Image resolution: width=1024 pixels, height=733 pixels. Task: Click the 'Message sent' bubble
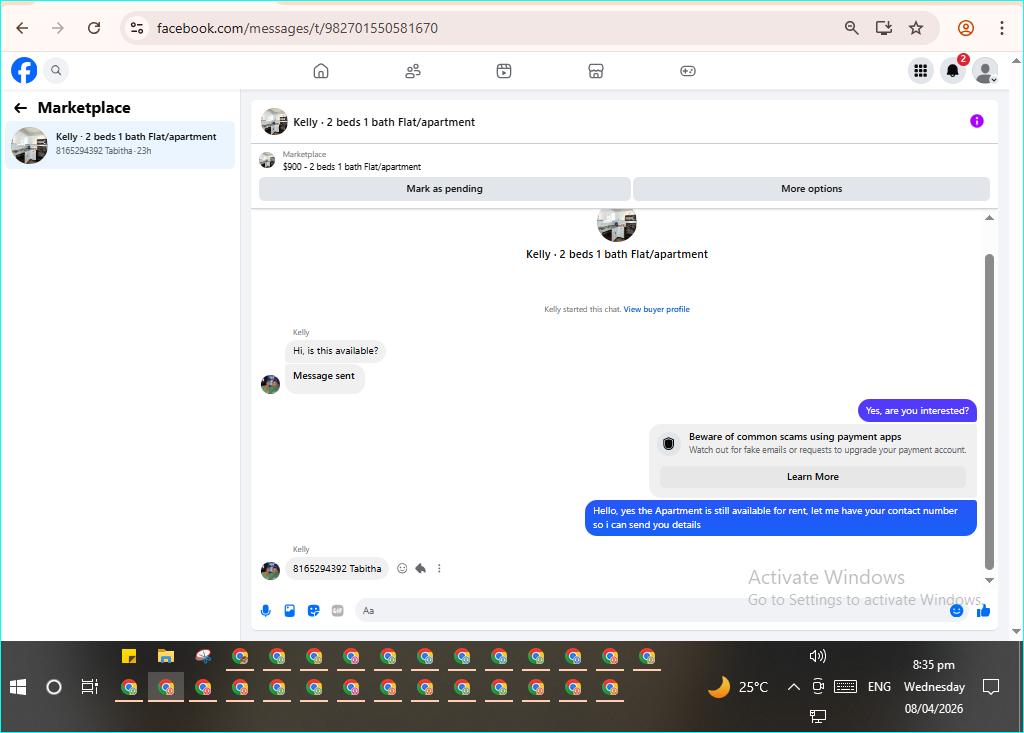(325, 378)
